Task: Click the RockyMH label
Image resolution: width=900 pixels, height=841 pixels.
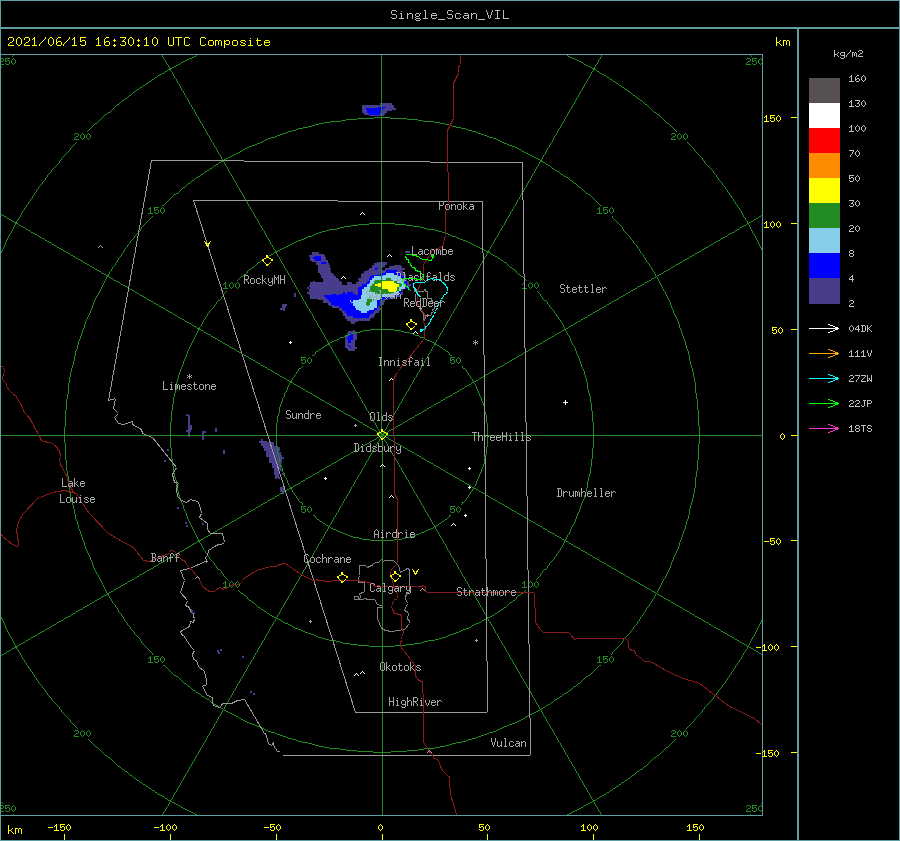Action: (264, 280)
